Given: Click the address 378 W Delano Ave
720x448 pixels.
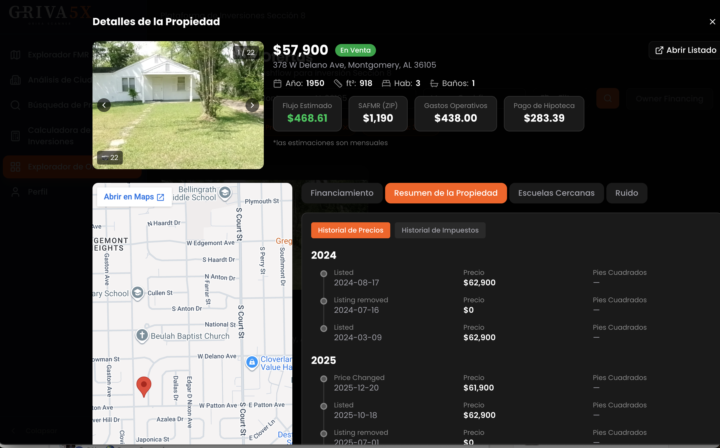Looking at the screenshot, I should pos(354,65).
